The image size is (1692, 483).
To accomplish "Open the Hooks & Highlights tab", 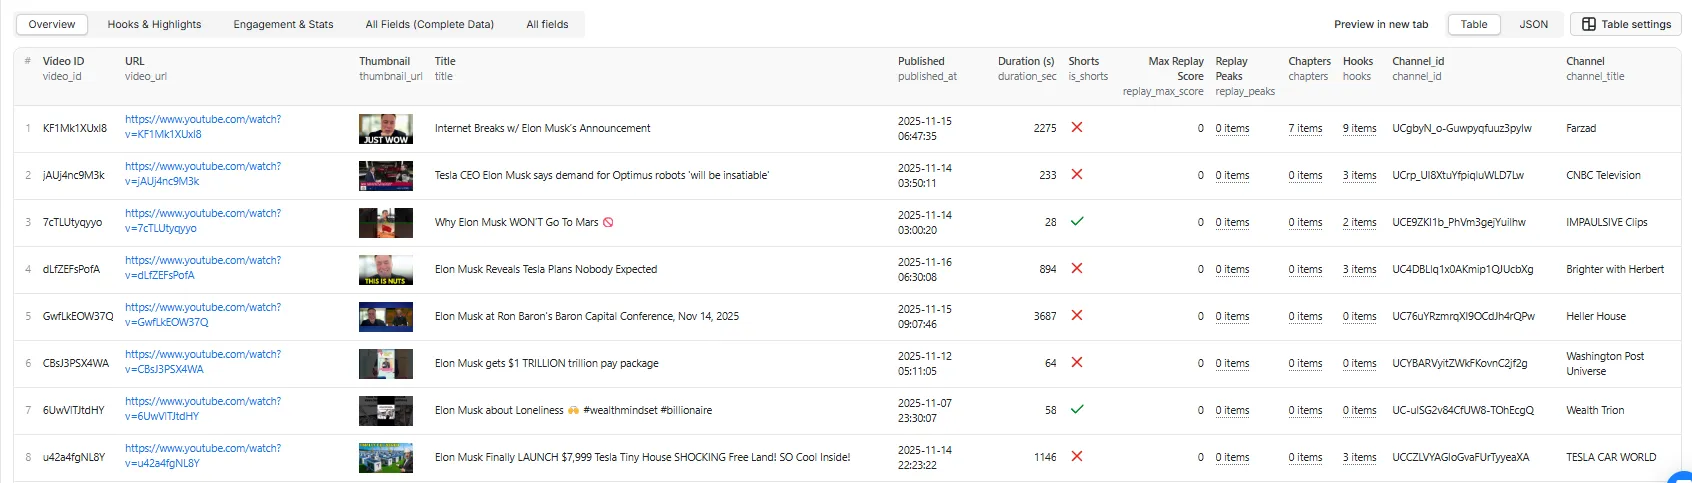I will point(154,24).
